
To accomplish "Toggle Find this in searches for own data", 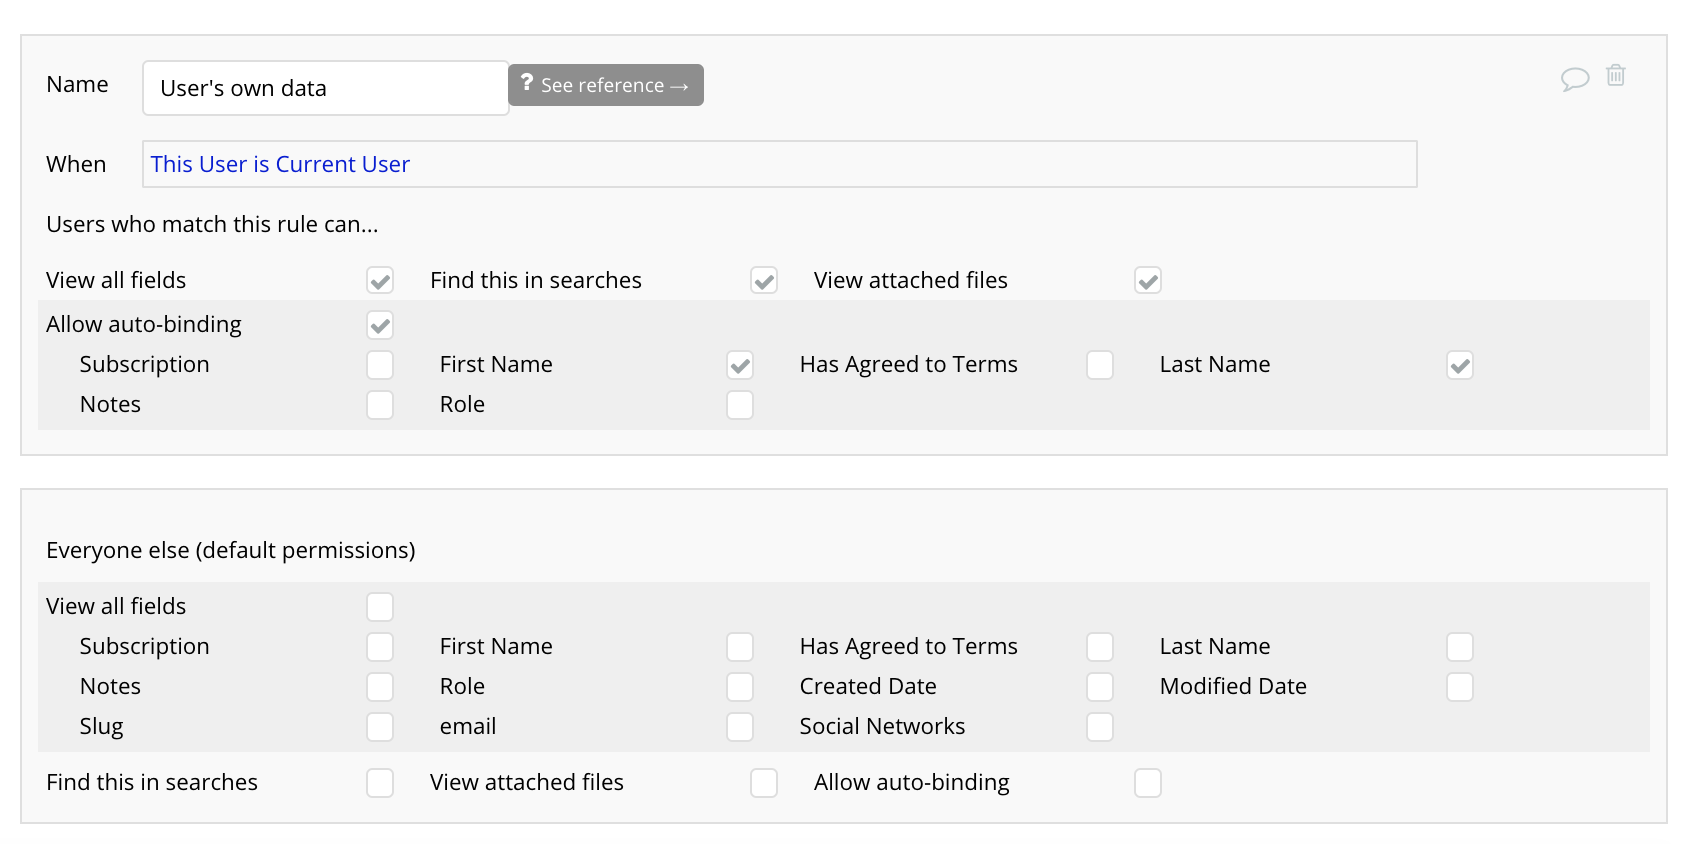I will (x=764, y=281).
